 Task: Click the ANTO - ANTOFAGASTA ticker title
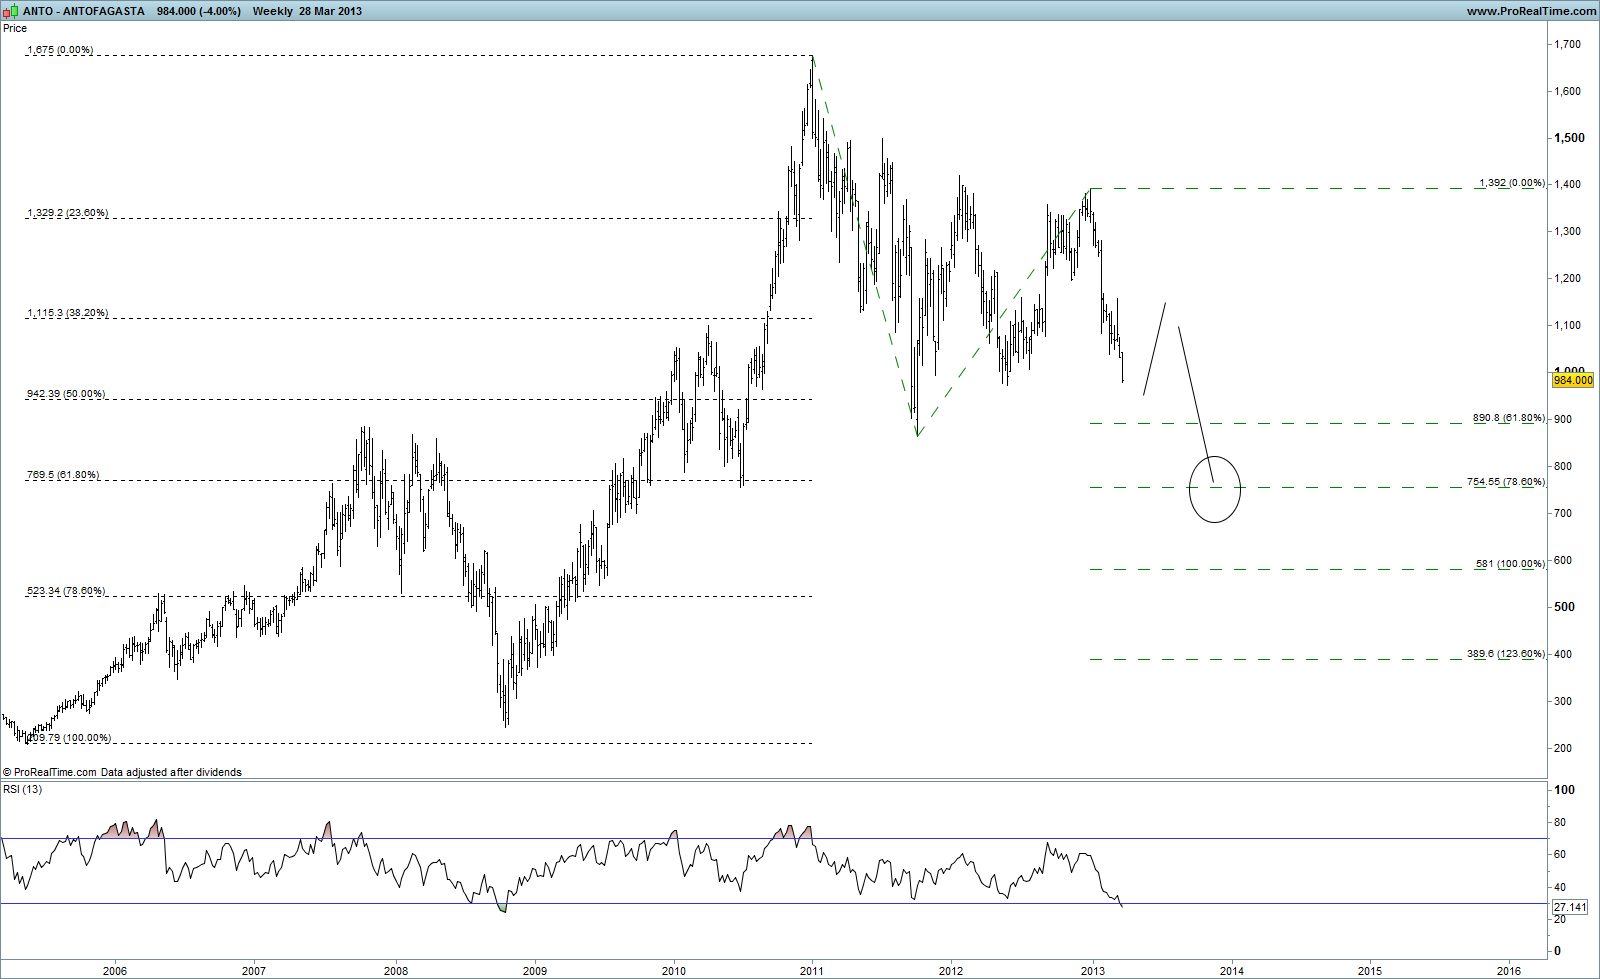[x=84, y=11]
